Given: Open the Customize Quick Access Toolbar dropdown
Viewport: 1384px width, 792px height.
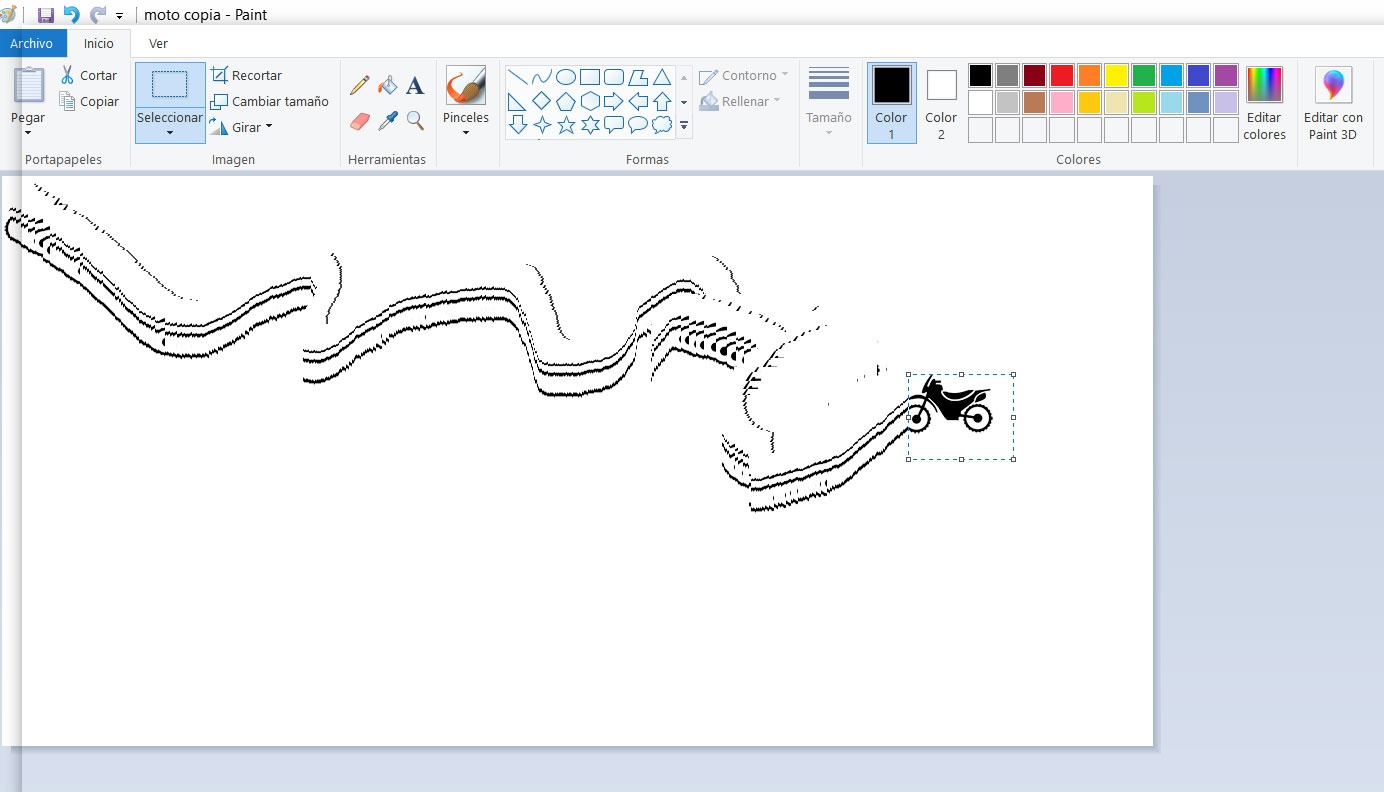Looking at the screenshot, I should pos(119,16).
